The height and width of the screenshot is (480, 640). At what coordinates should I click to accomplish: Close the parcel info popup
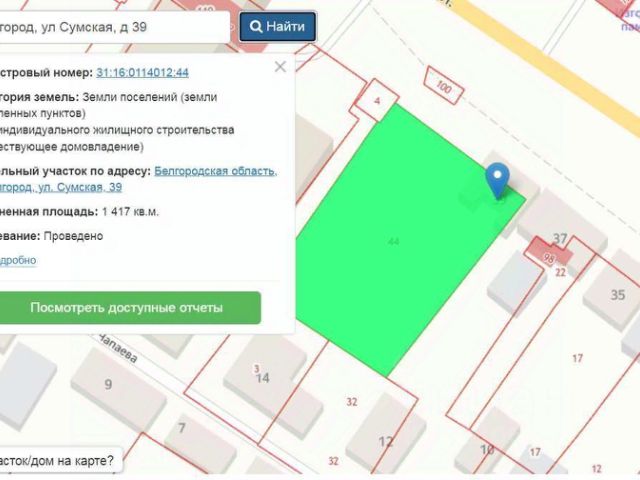coord(280,67)
